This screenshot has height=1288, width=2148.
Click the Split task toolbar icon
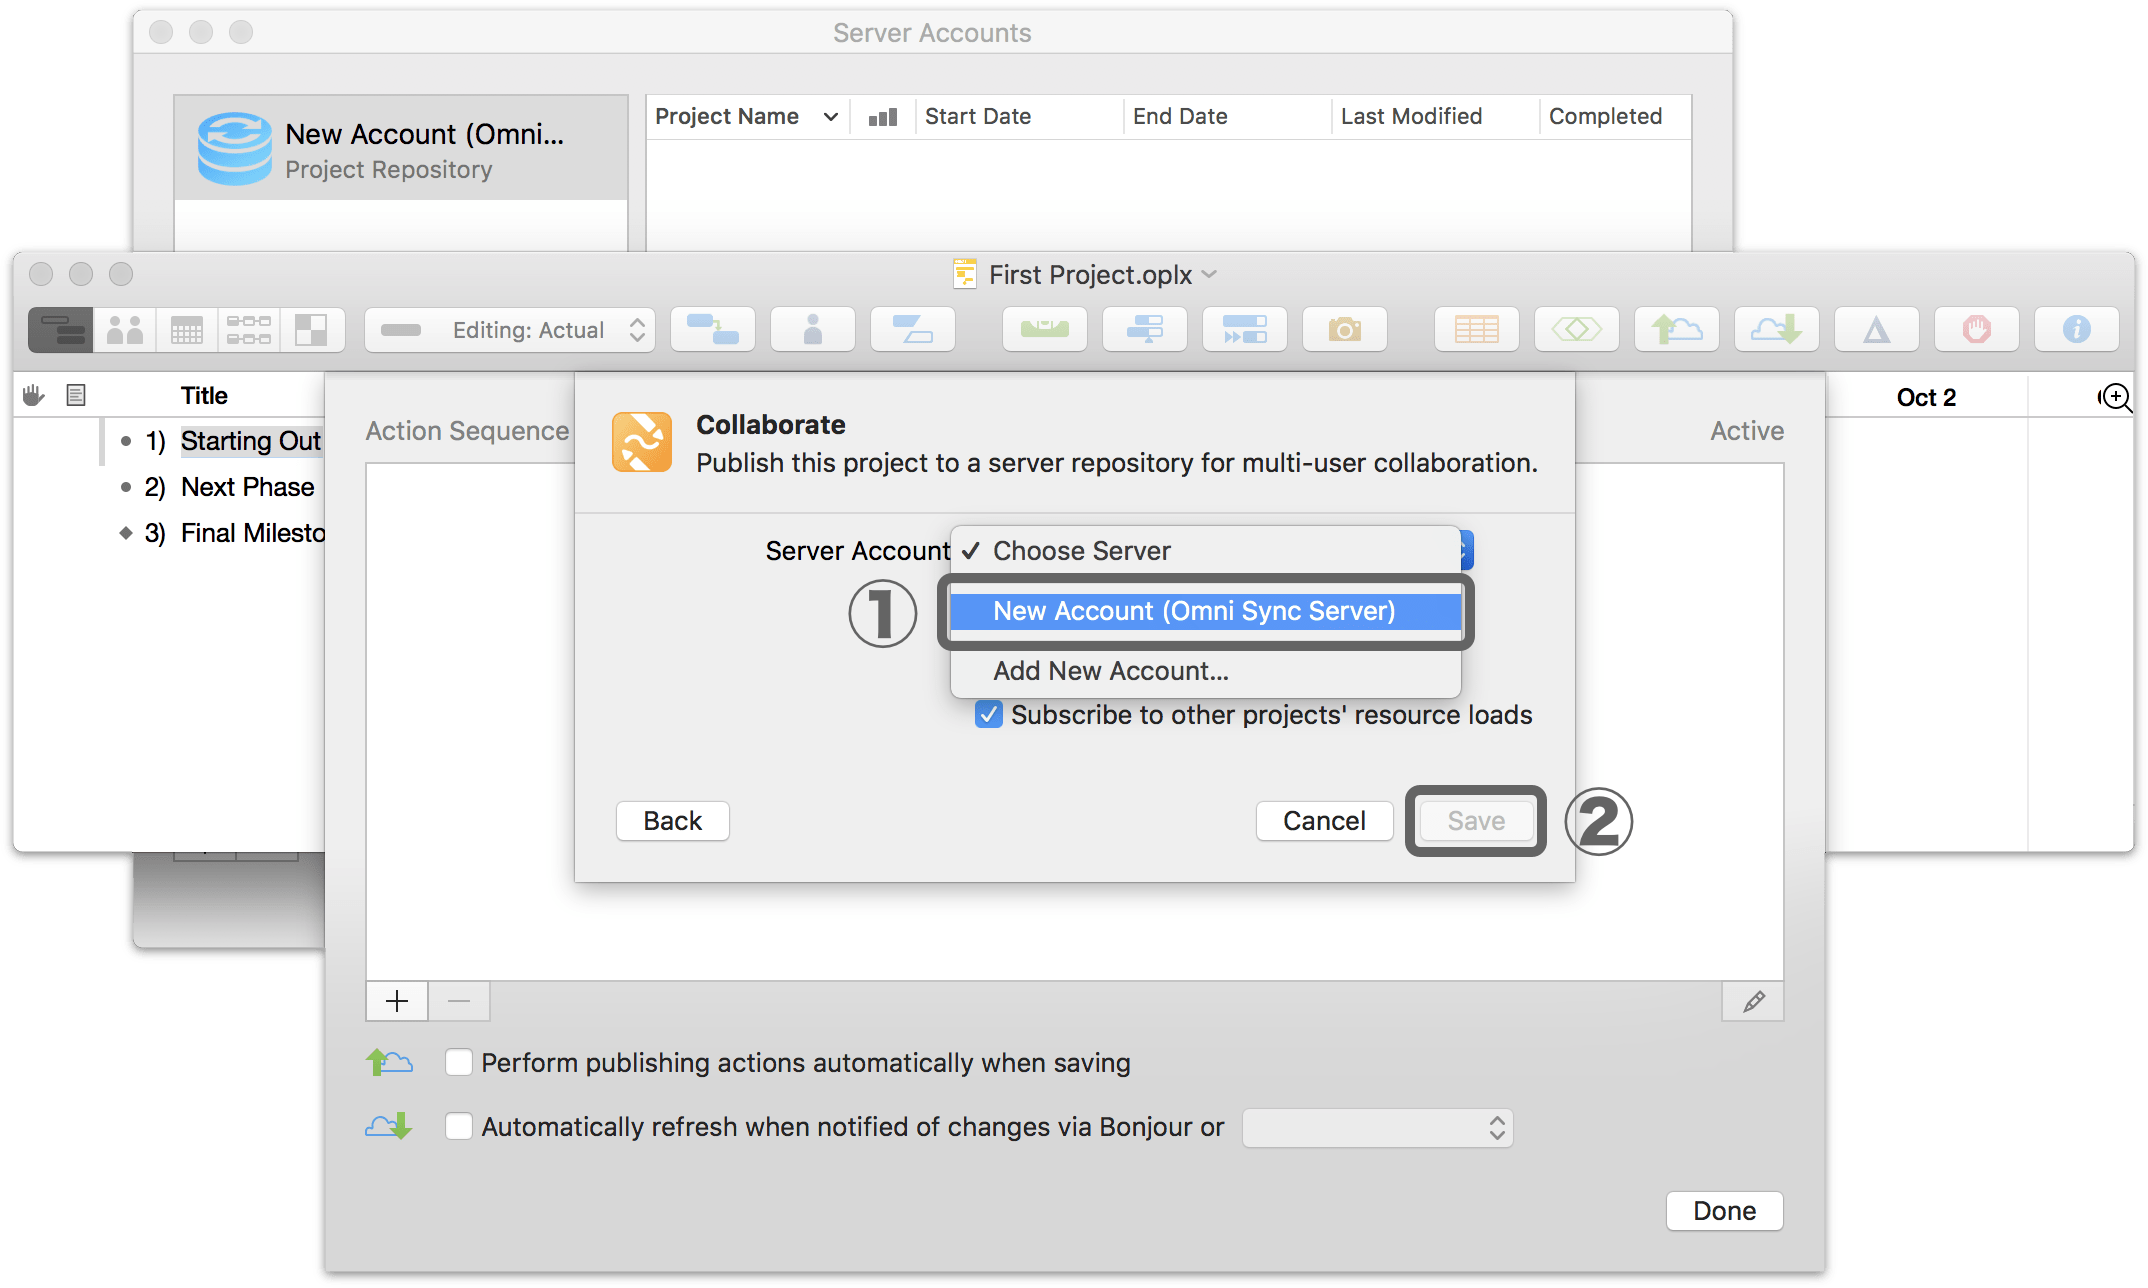(x=913, y=330)
